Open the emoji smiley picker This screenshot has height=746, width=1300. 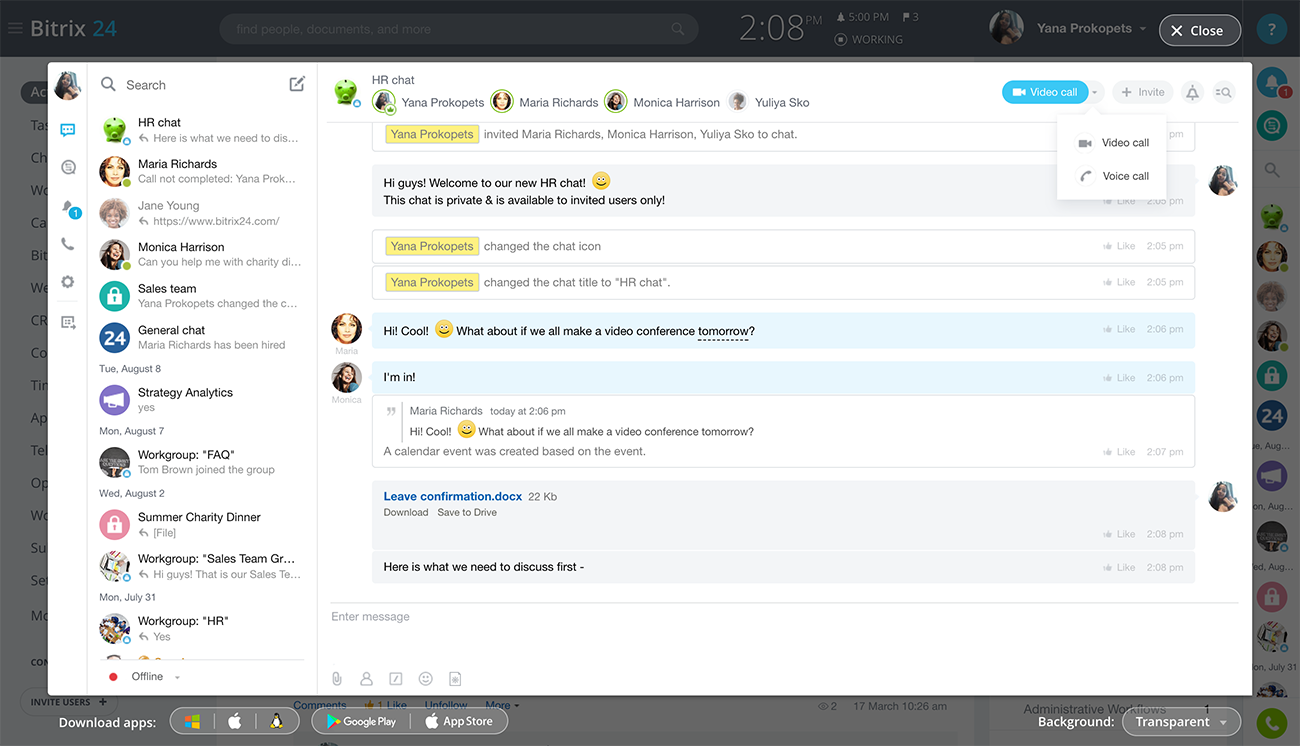pos(425,679)
